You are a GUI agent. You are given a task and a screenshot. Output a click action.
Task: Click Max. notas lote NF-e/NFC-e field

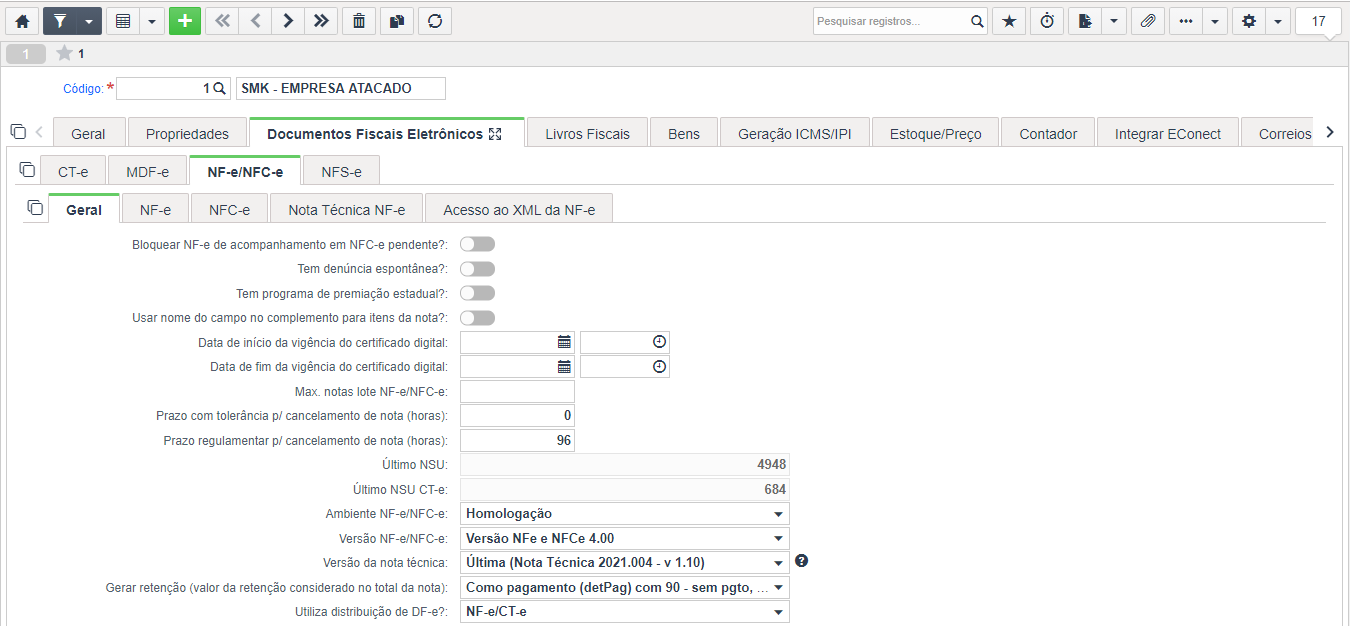pyautogui.click(x=517, y=391)
